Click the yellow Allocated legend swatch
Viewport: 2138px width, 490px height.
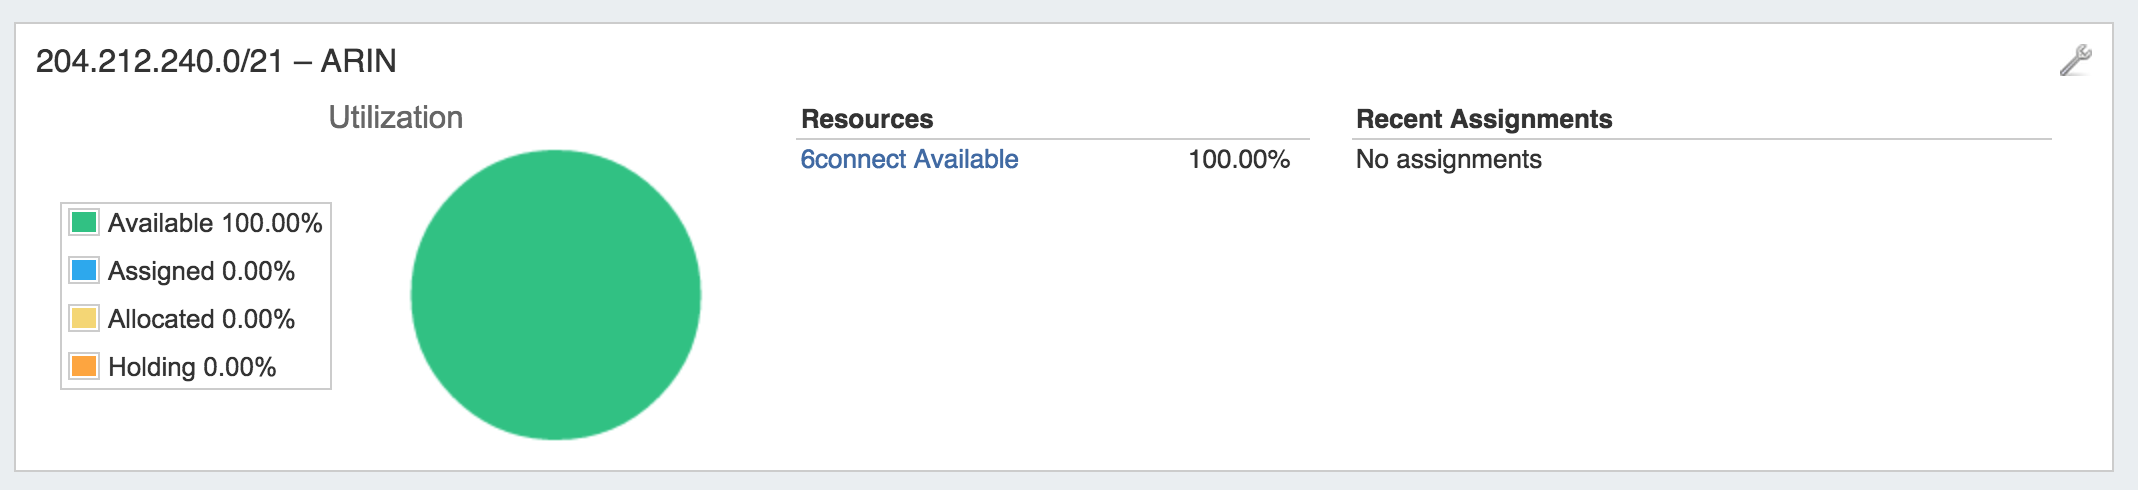(x=84, y=318)
